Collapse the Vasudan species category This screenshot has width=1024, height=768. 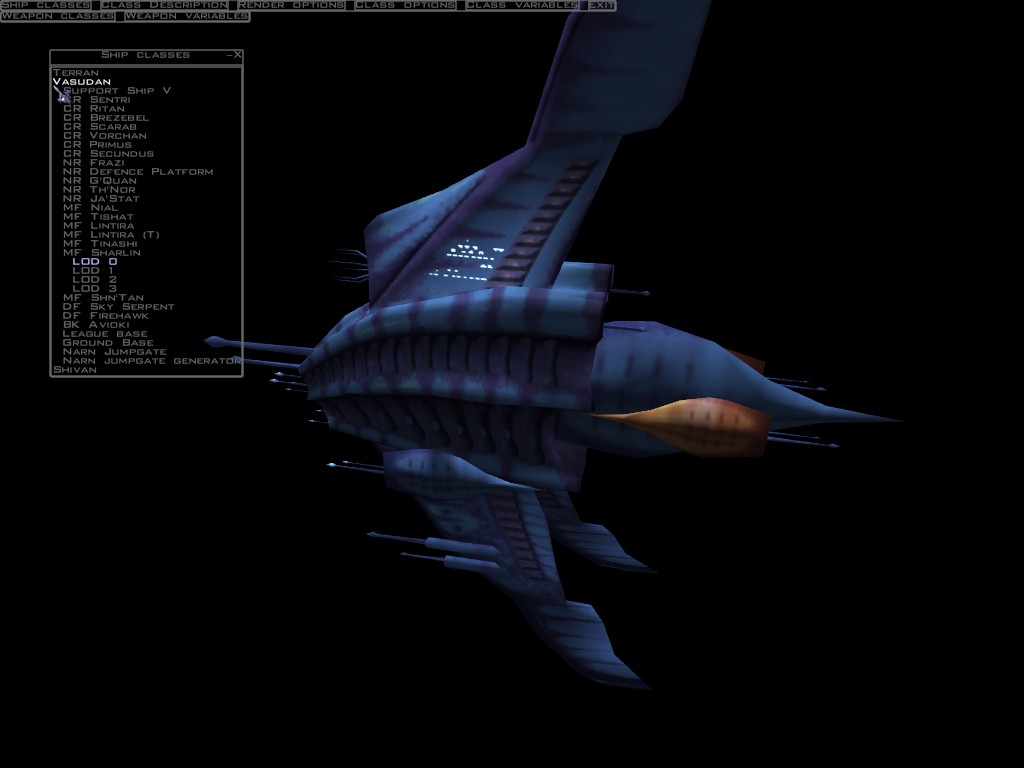click(82, 82)
